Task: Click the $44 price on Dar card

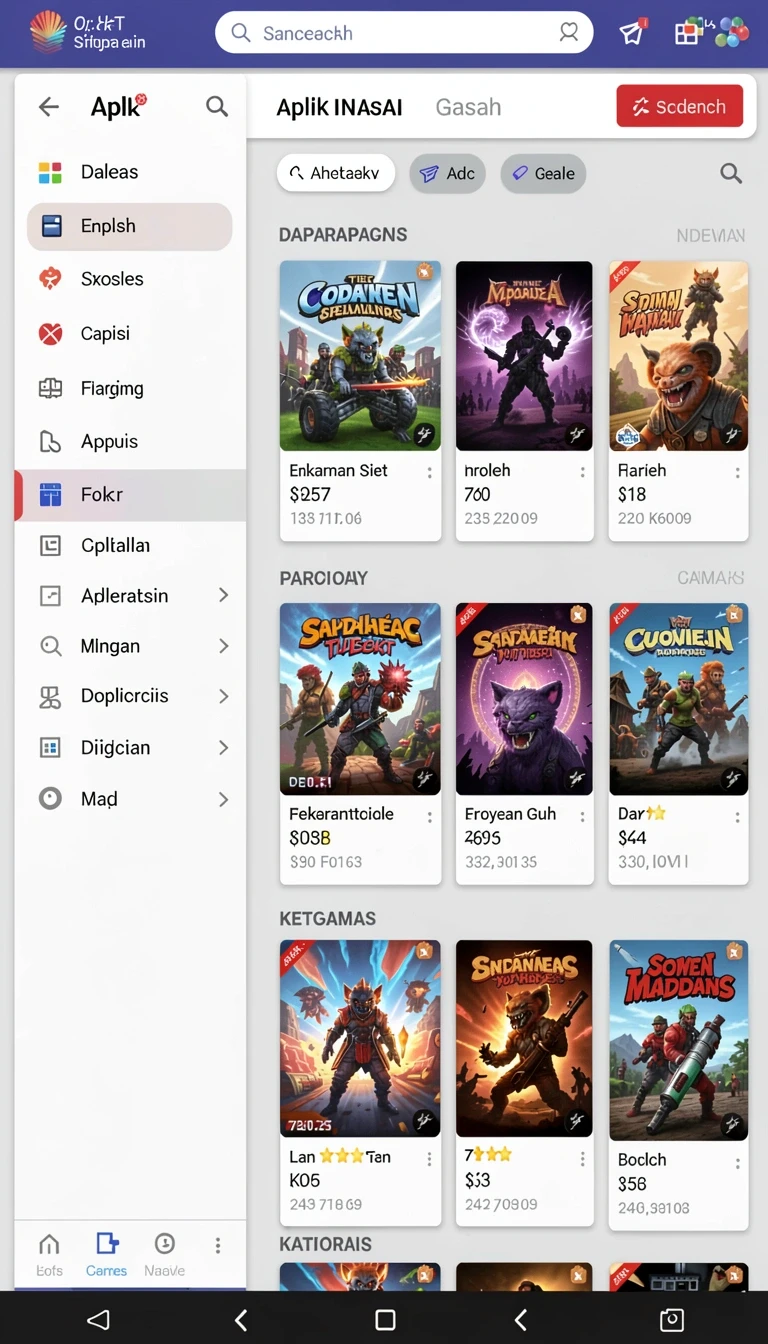Action: pyautogui.click(x=632, y=838)
